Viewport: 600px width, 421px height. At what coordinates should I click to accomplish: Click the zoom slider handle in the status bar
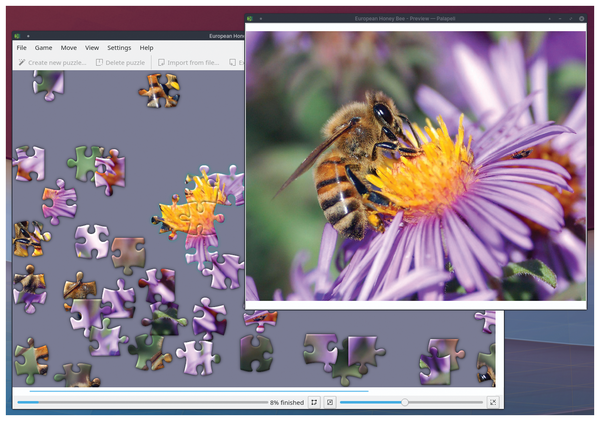[x=405, y=402]
